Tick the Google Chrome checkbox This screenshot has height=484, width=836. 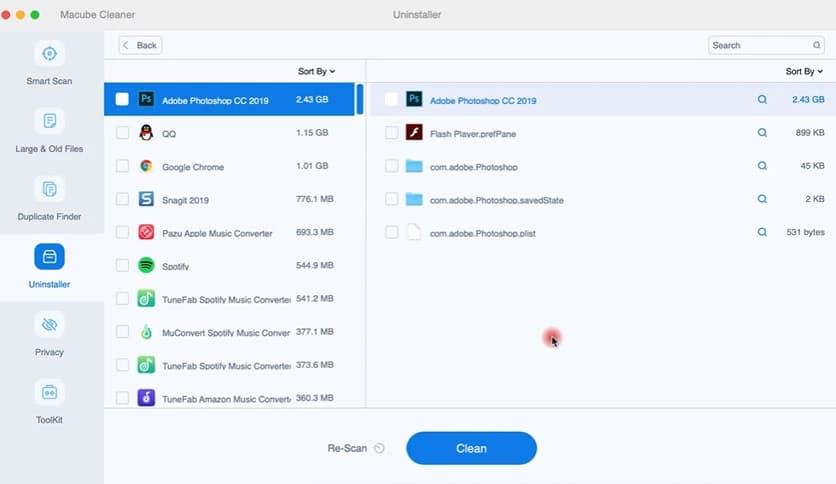[x=122, y=166]
